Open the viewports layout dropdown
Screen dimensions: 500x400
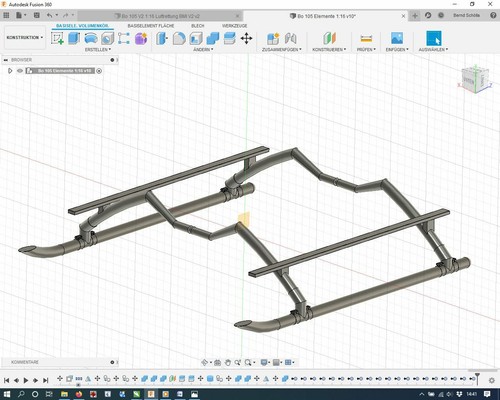tap(290, 362)
